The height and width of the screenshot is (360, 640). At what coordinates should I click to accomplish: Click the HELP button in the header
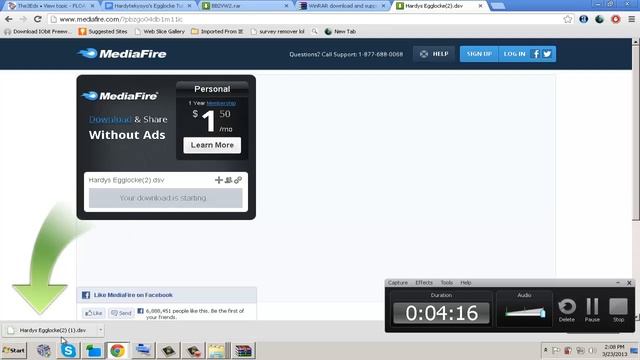coord(434,54)
